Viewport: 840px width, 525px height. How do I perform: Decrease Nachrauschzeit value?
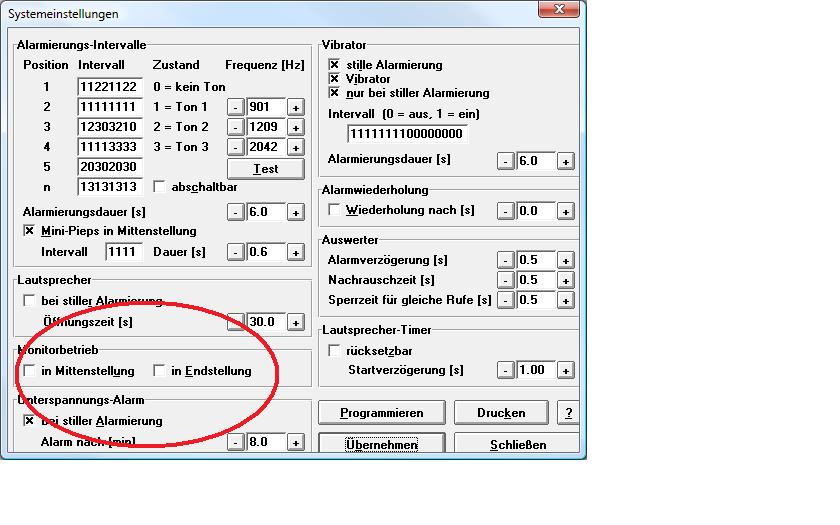(x=506, y=280)
